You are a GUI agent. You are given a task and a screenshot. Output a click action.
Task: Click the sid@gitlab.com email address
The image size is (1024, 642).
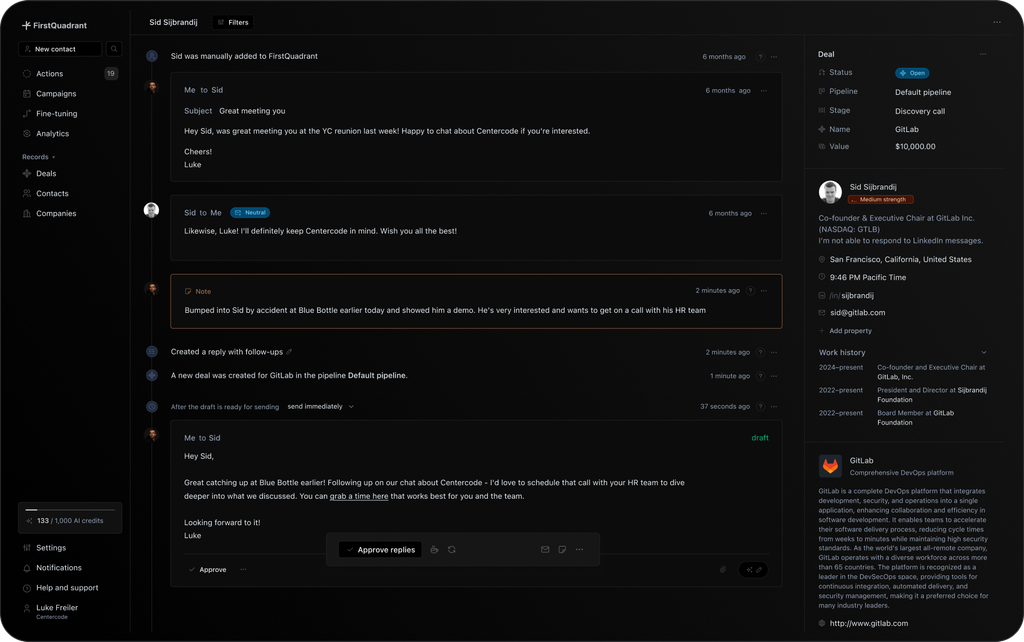click(x=857, y=313)
